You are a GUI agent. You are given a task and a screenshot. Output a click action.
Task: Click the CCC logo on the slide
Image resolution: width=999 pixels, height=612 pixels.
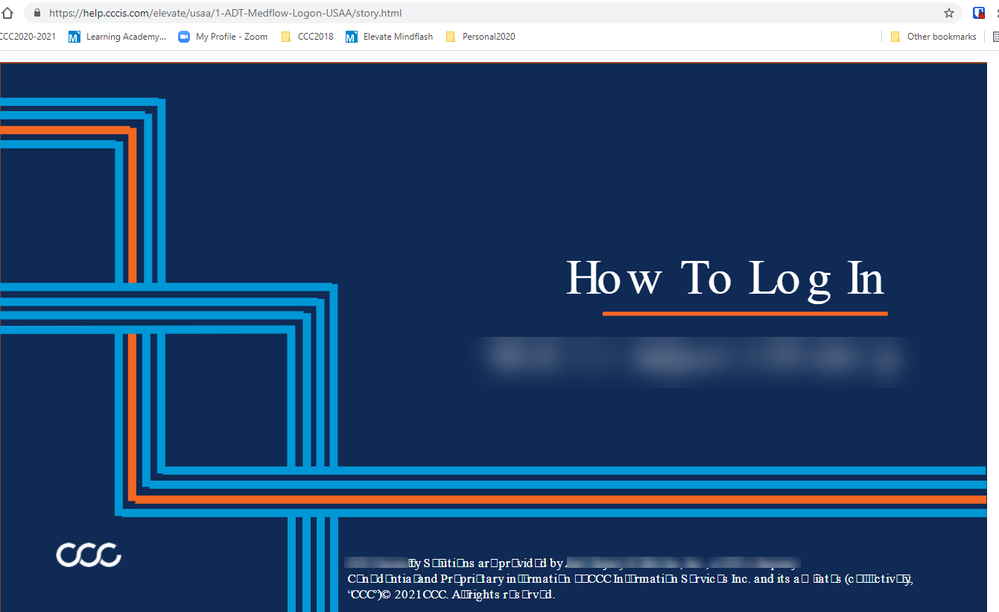(x=89, y=555)
